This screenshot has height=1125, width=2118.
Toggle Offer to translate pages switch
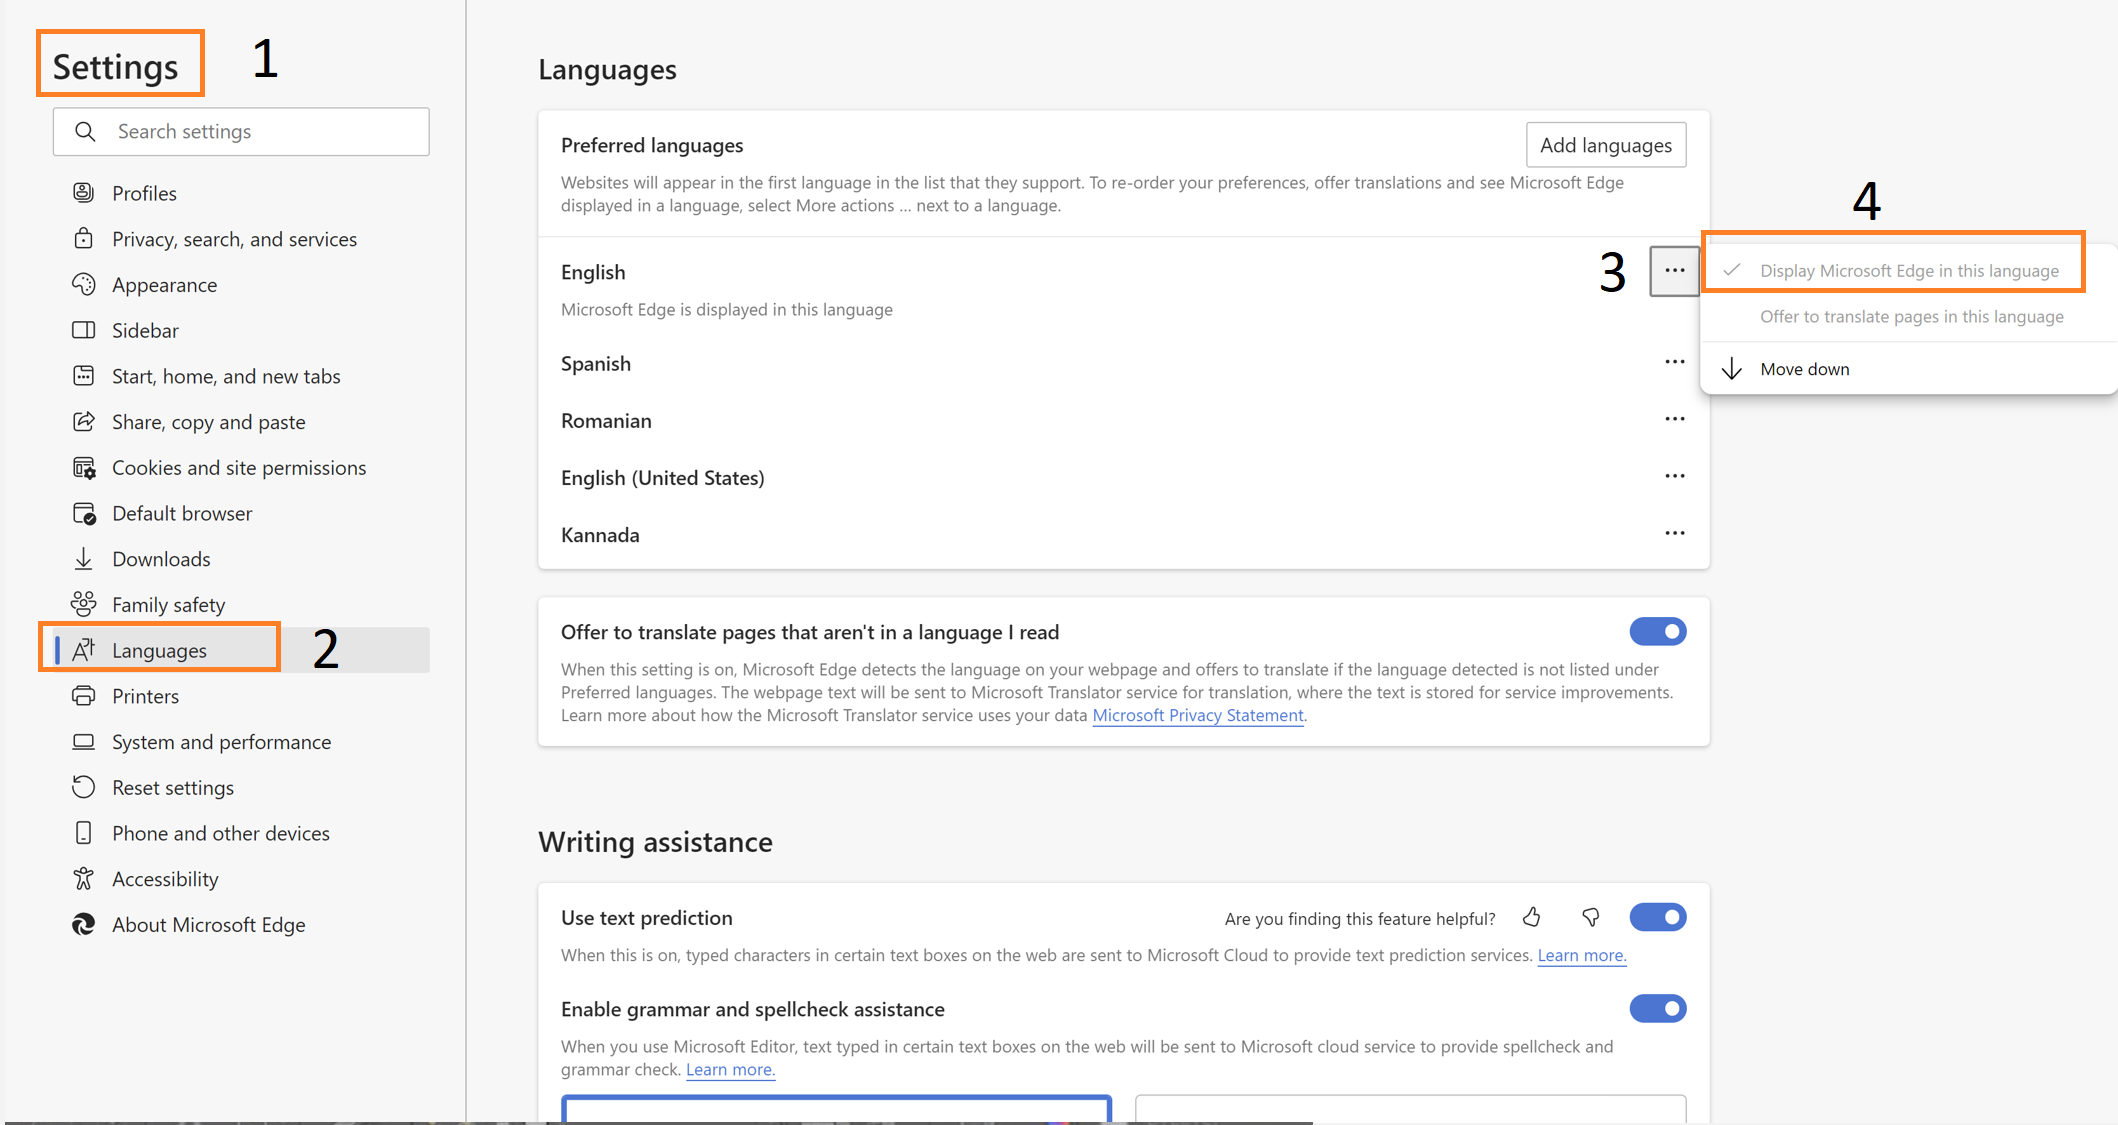pyautogui.click(x=1657, y=632)
